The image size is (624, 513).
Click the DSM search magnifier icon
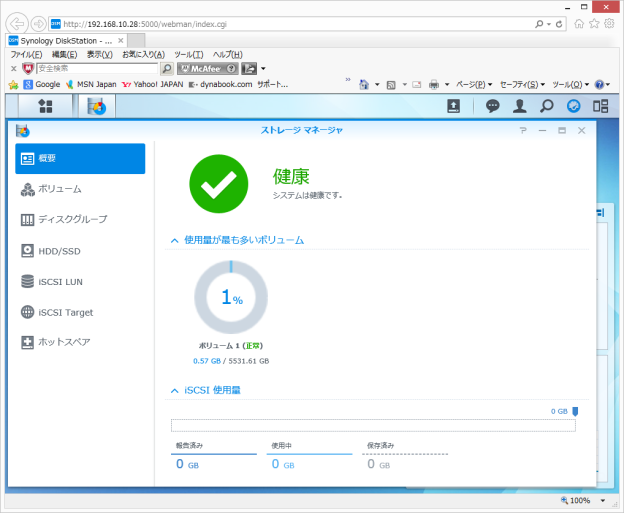coord(546,106)
